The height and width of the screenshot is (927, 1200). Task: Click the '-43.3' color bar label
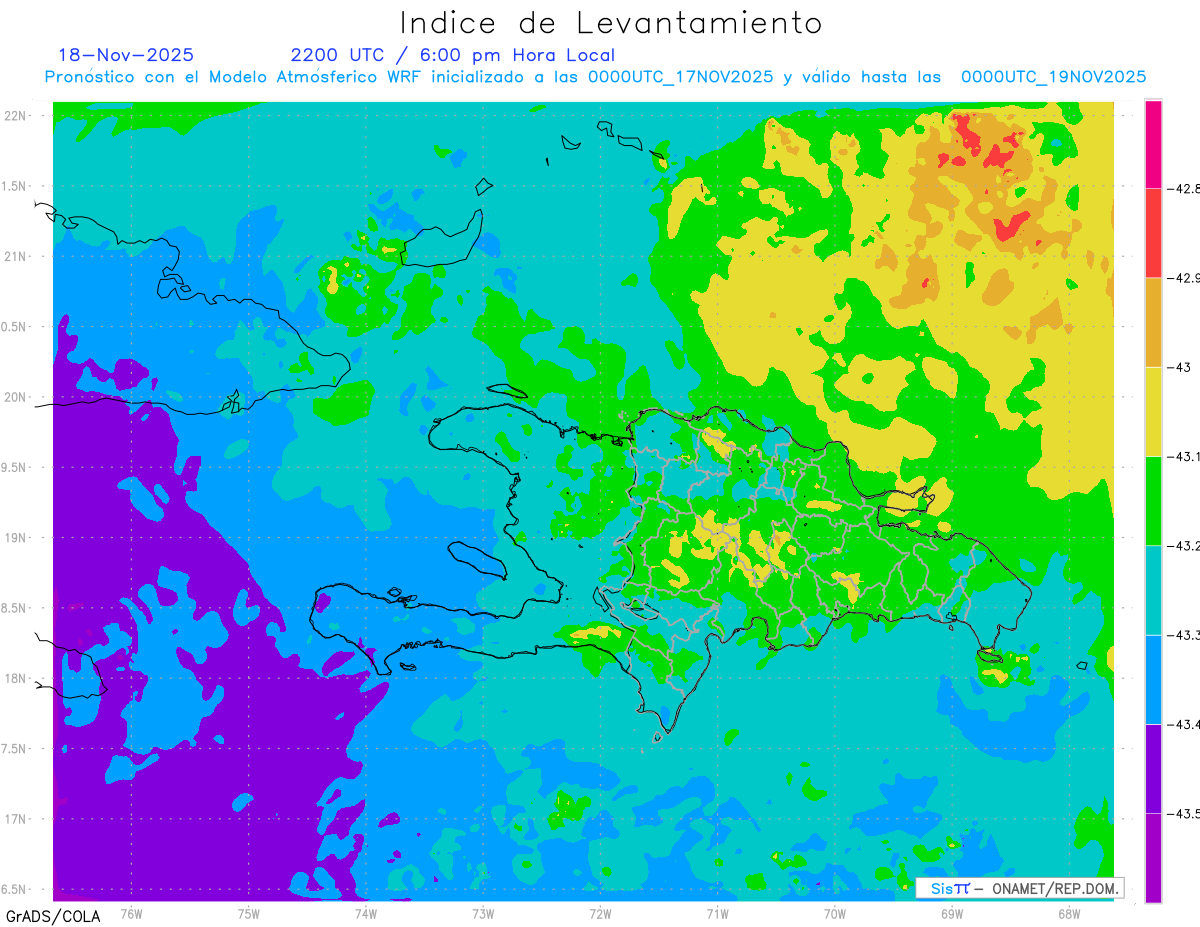click(1184, 635)
